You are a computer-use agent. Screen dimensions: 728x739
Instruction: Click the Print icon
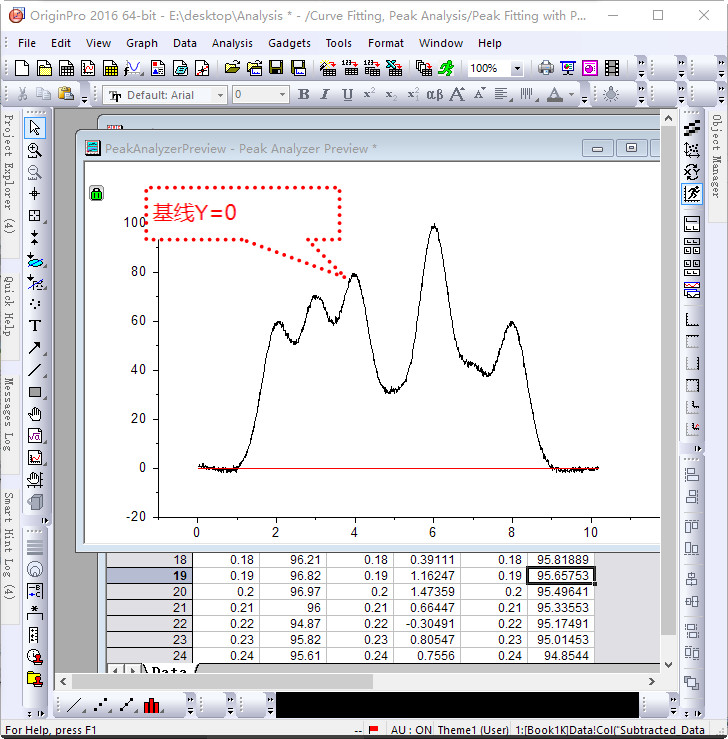click(546, 68)
